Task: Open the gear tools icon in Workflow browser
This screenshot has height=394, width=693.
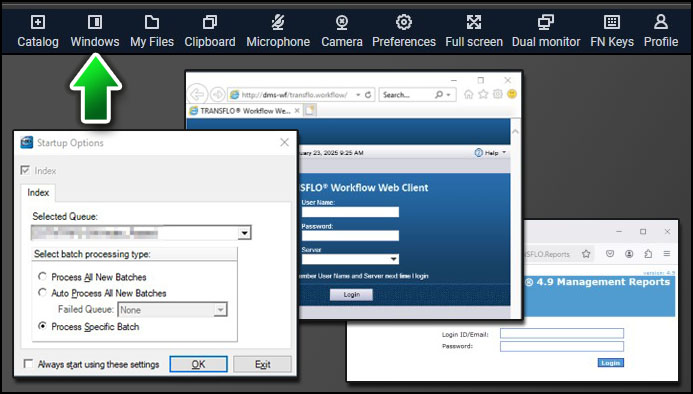Action: pos(498,94)
